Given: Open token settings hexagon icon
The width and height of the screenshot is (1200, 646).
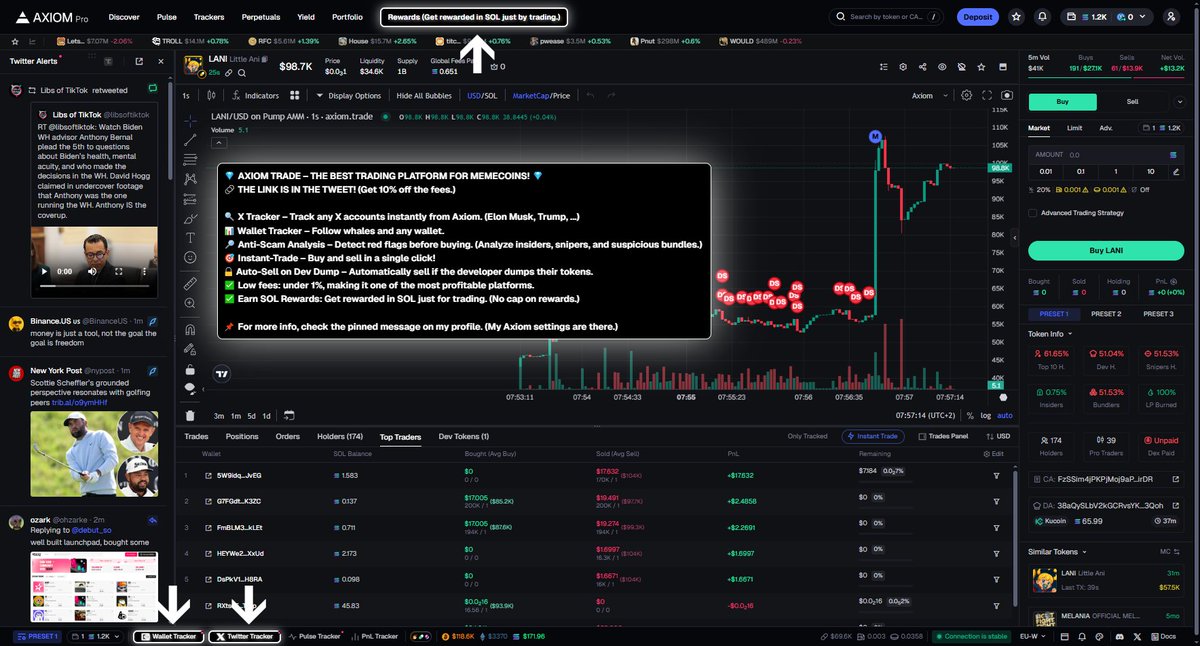Looking at the screenshot, I should click(903, 67).
